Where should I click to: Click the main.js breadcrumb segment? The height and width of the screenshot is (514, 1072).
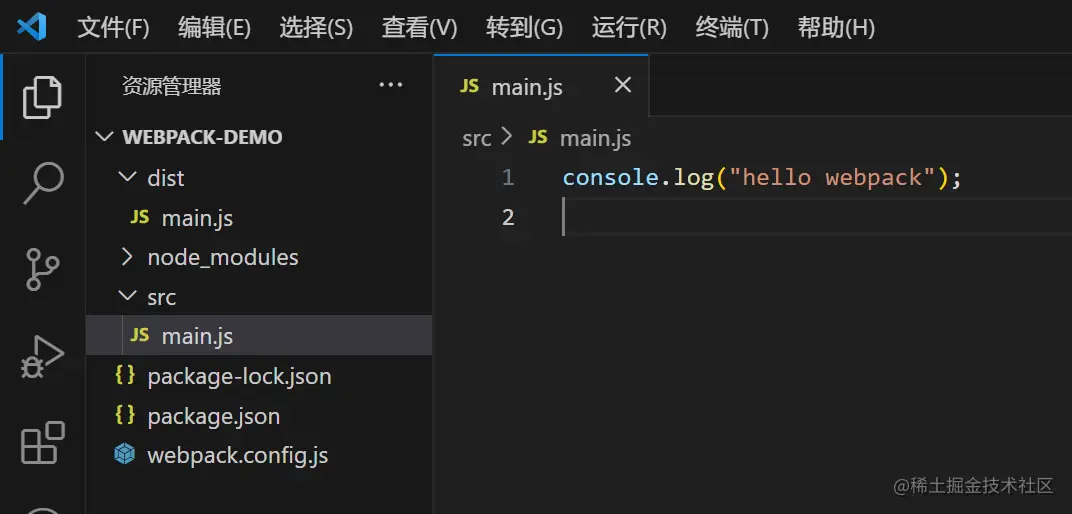[595, 139]
